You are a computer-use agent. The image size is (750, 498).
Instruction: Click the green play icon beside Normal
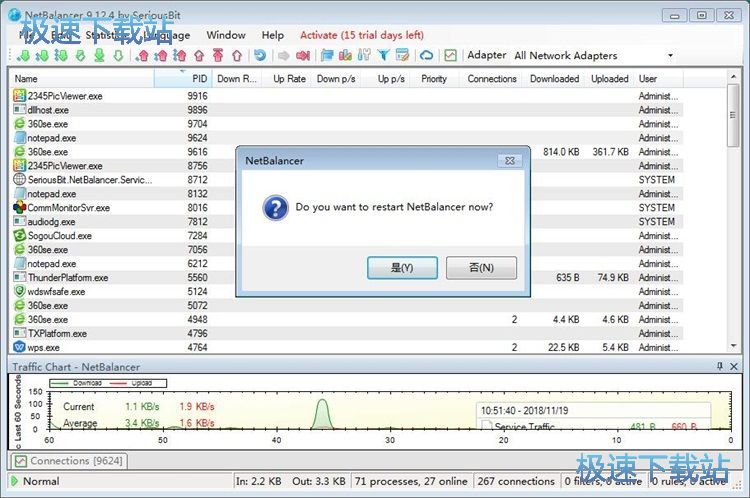14,481
